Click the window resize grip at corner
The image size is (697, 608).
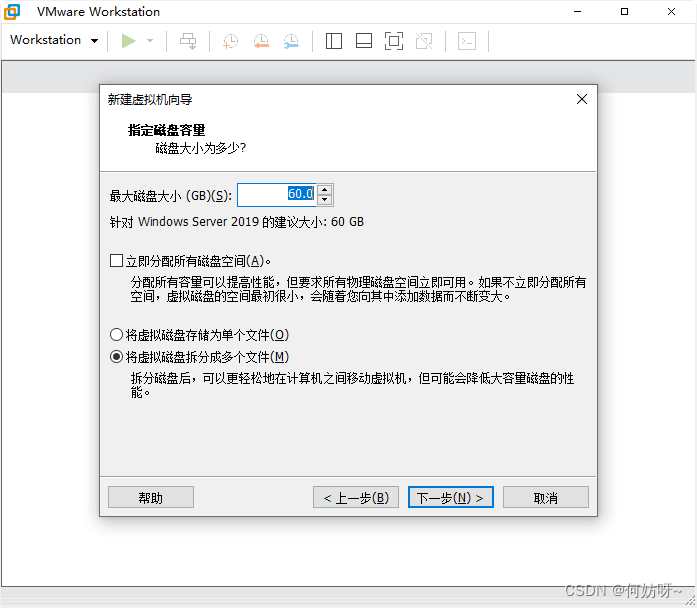coord(690,601)
